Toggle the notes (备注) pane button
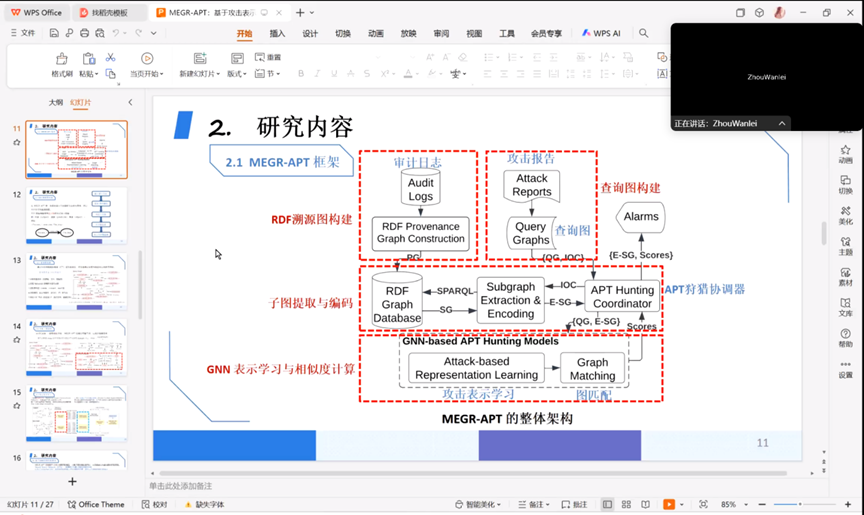Viewport: 864px width, 515px height. pyautogui.click(x=534, y=505)
